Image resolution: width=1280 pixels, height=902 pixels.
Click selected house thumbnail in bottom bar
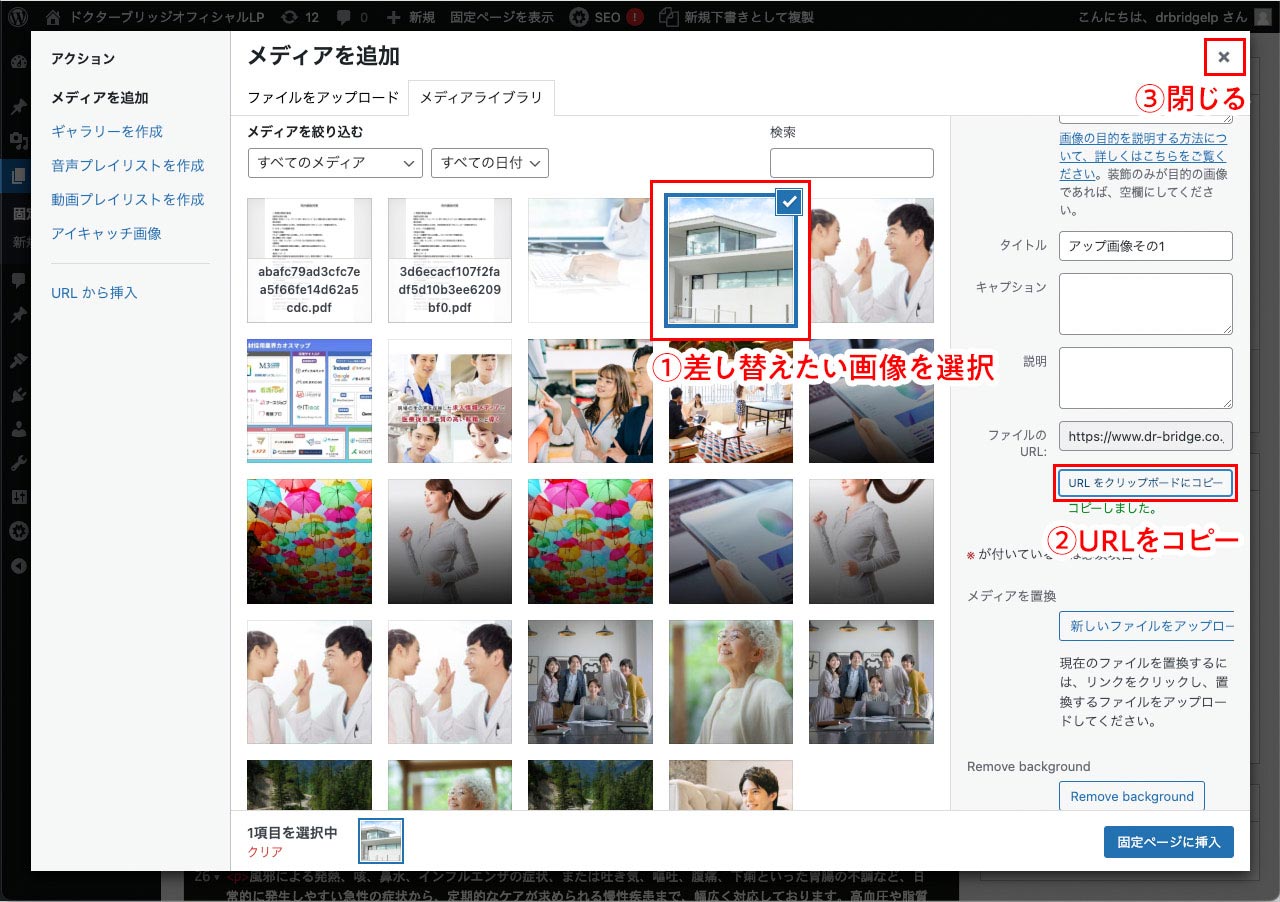tap(381, 841)
